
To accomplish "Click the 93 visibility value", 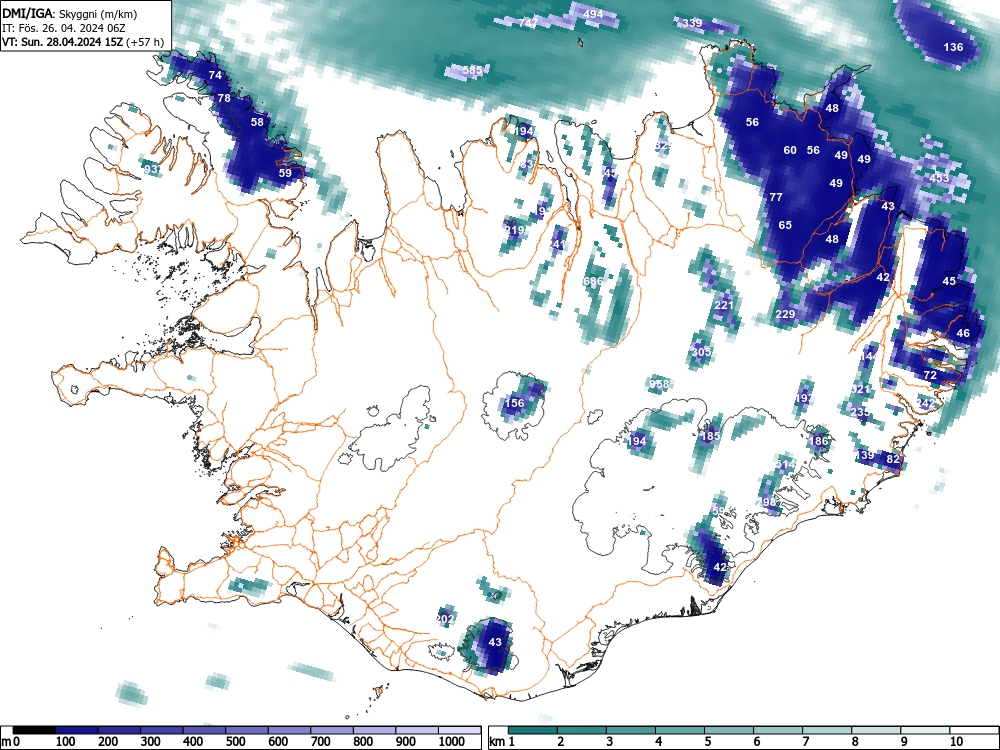I will point(151,169).
